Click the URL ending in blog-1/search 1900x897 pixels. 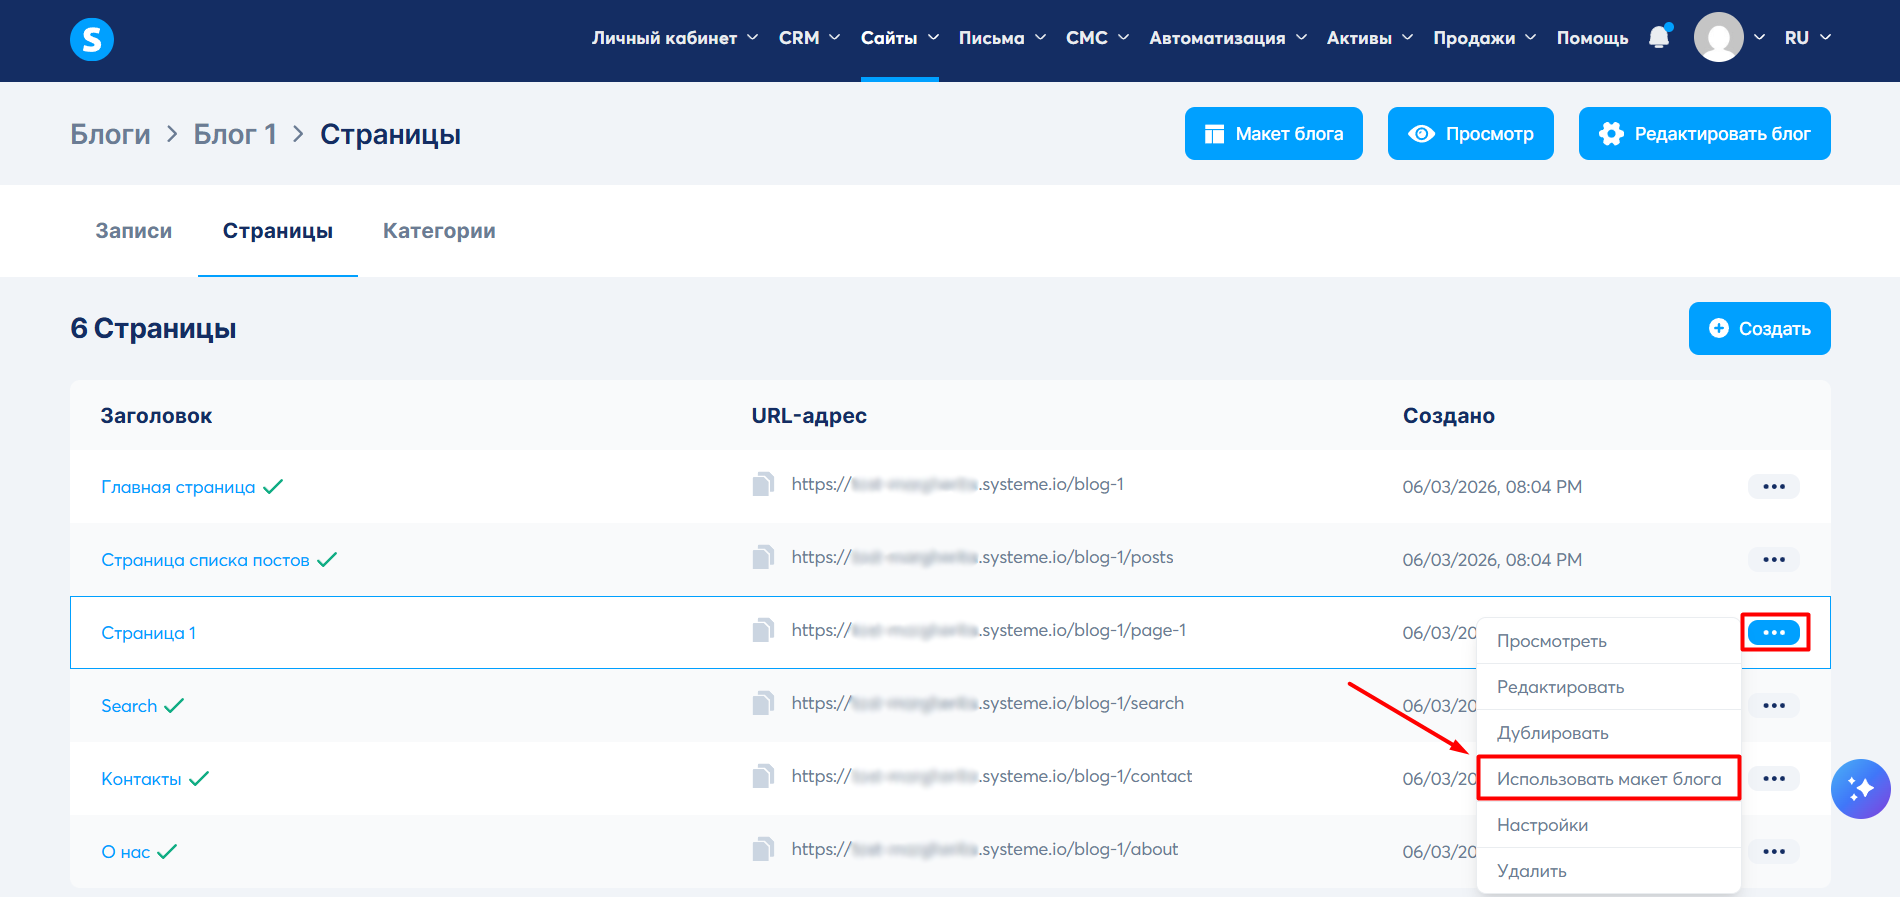[987, 703]
